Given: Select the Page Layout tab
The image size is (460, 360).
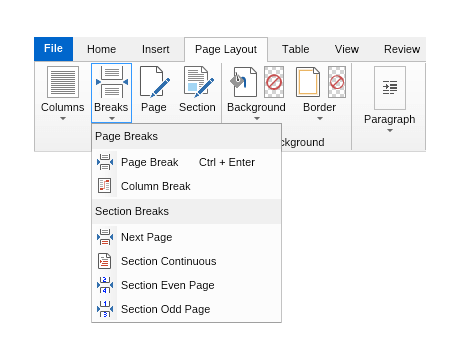Looking at the screenshot, I should [x=226, y=49].
